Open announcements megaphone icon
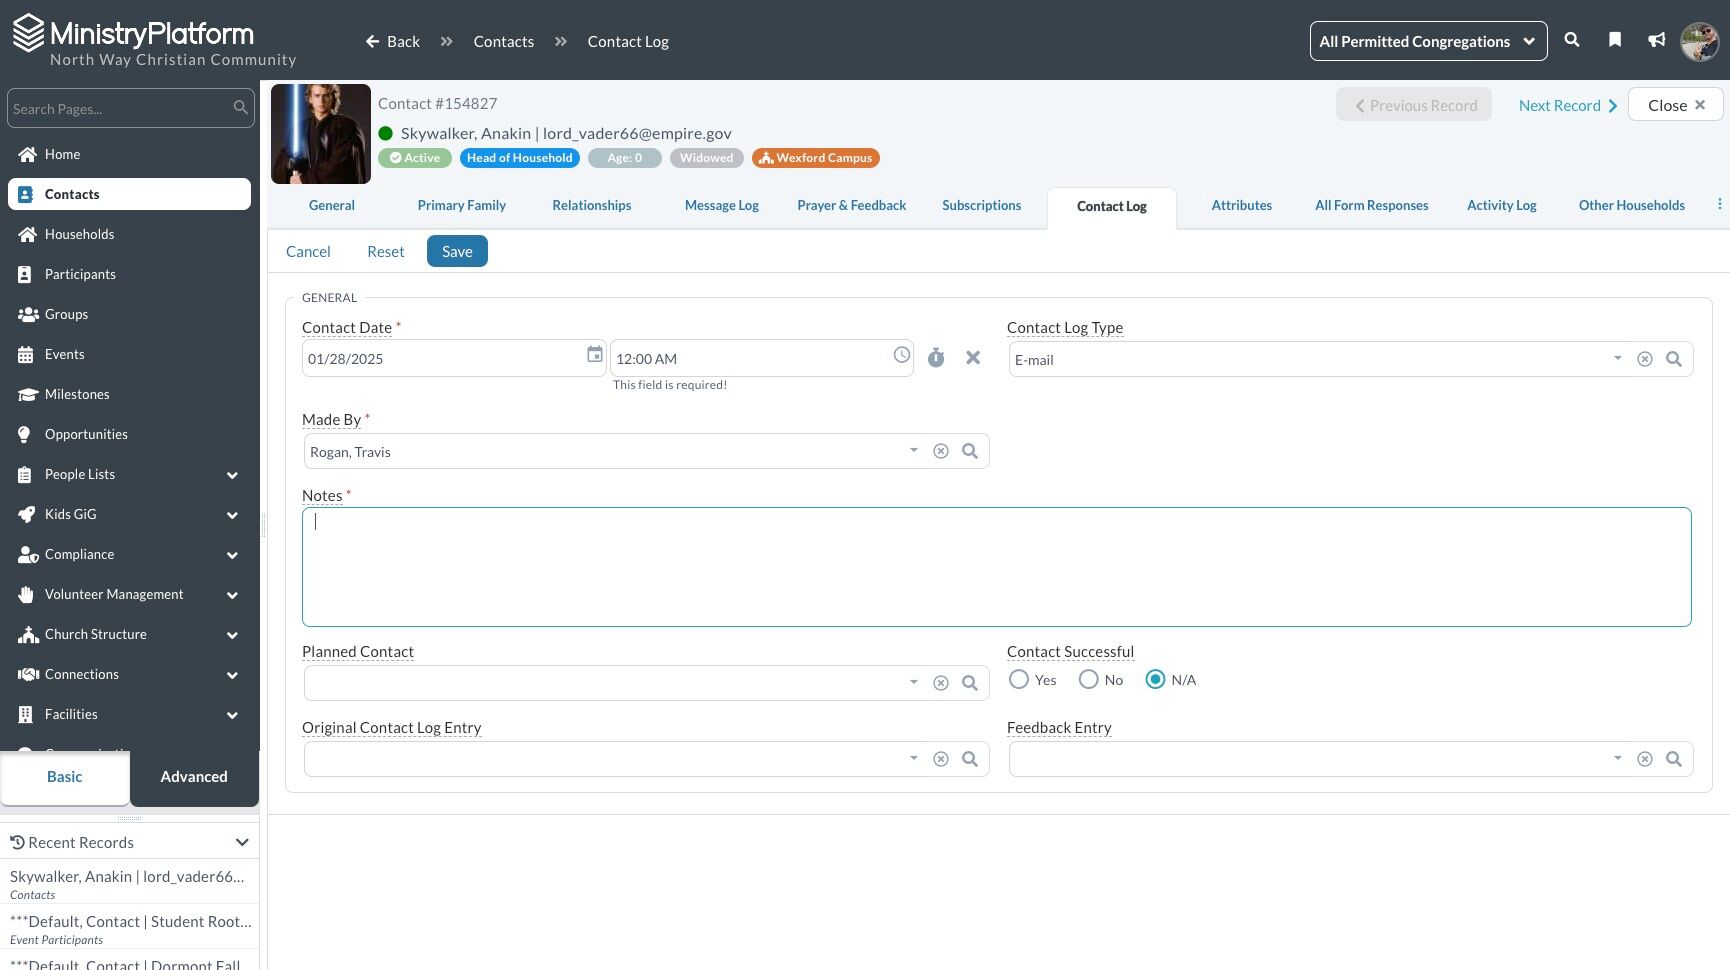1730x970 pixels. [1657, 40]
